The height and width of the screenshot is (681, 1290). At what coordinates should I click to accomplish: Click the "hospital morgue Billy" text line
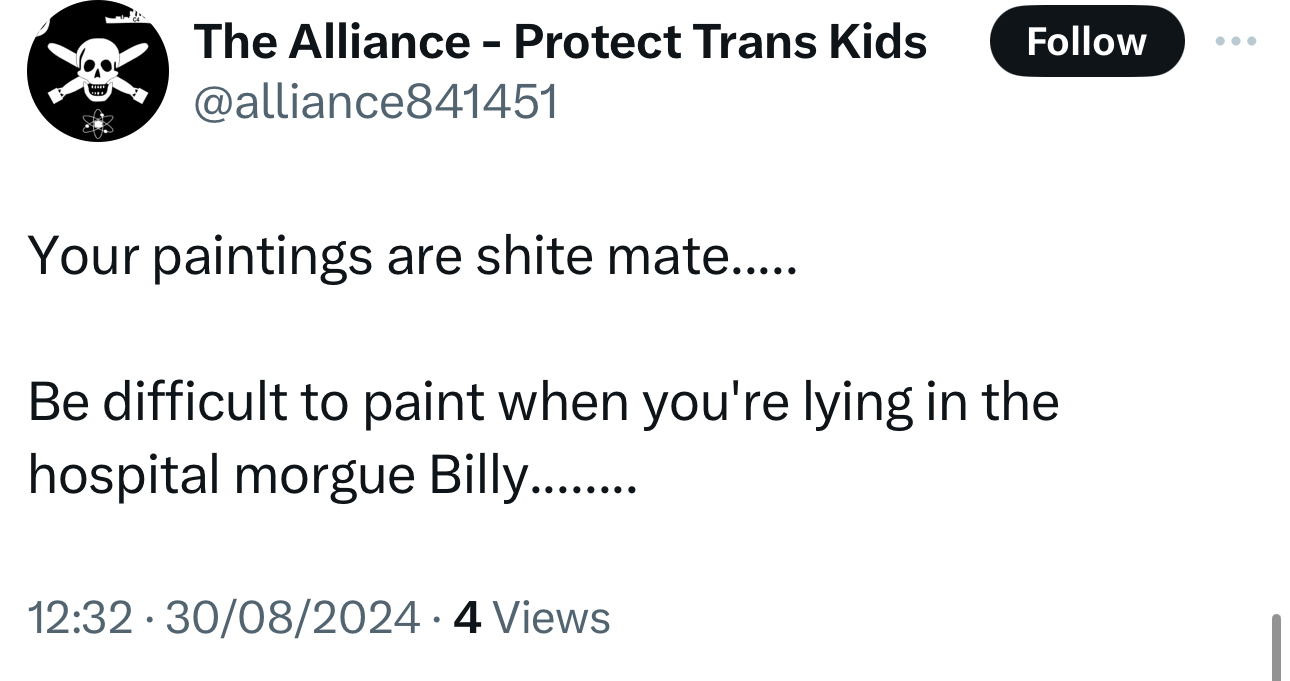pos(330,477)
